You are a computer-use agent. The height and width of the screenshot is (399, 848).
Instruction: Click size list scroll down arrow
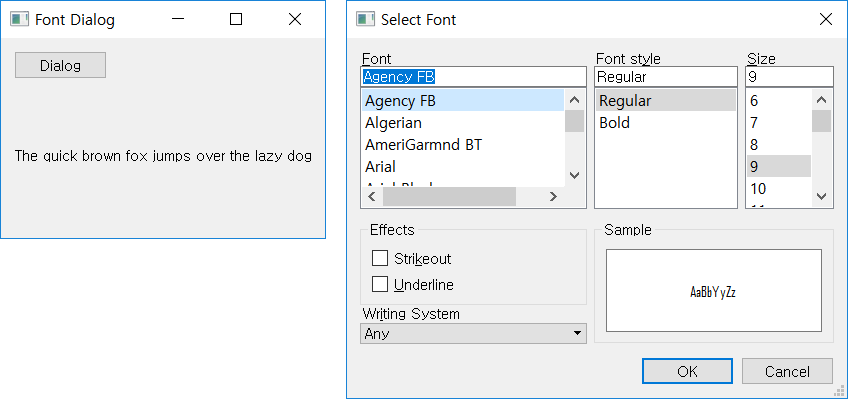pos(822,197)
